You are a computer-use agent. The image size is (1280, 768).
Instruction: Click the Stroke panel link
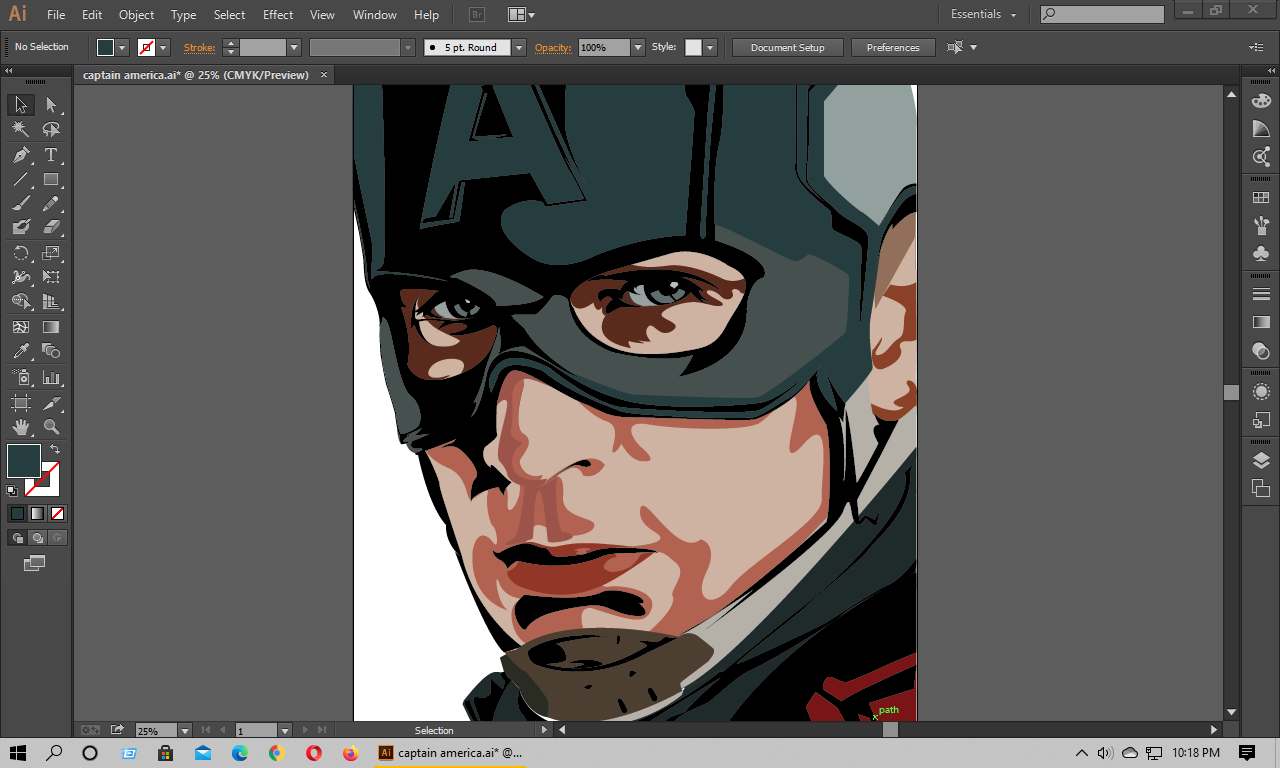point(199,47)
